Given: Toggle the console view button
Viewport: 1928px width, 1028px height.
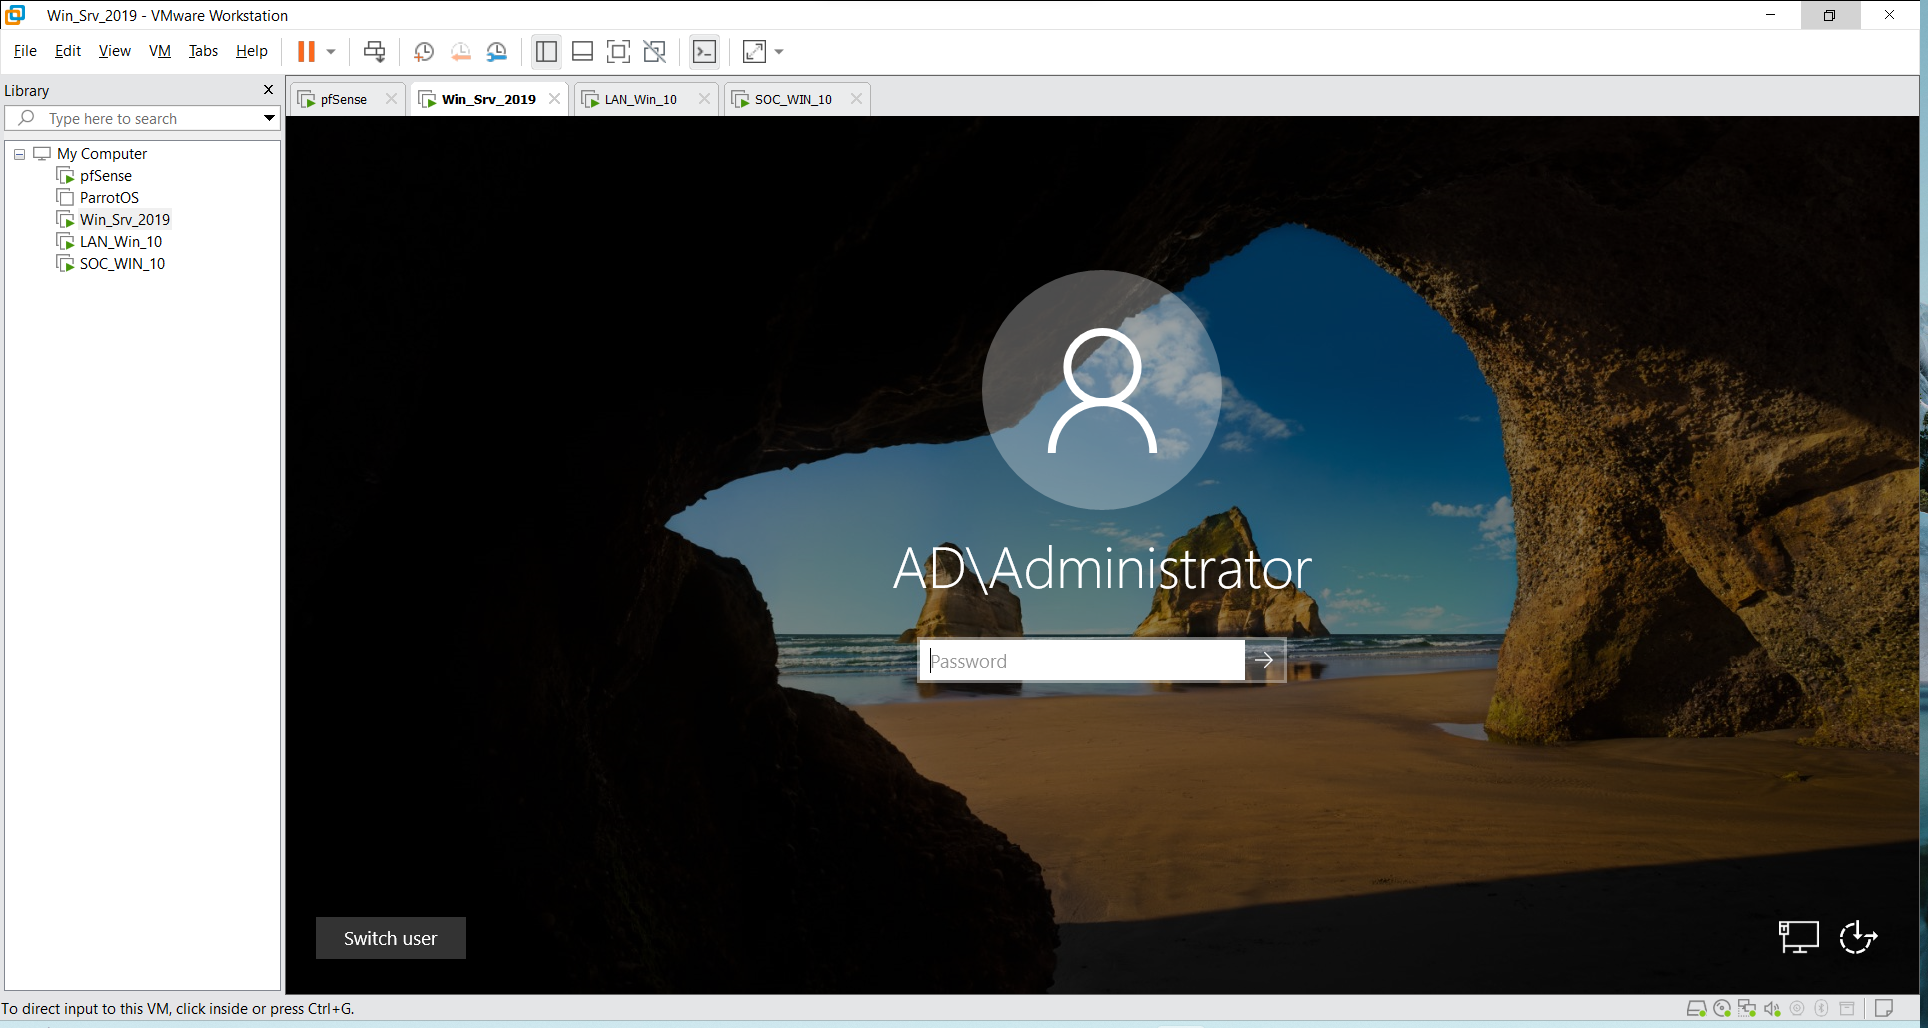Looking at the screenshot, I should point(704,51).
